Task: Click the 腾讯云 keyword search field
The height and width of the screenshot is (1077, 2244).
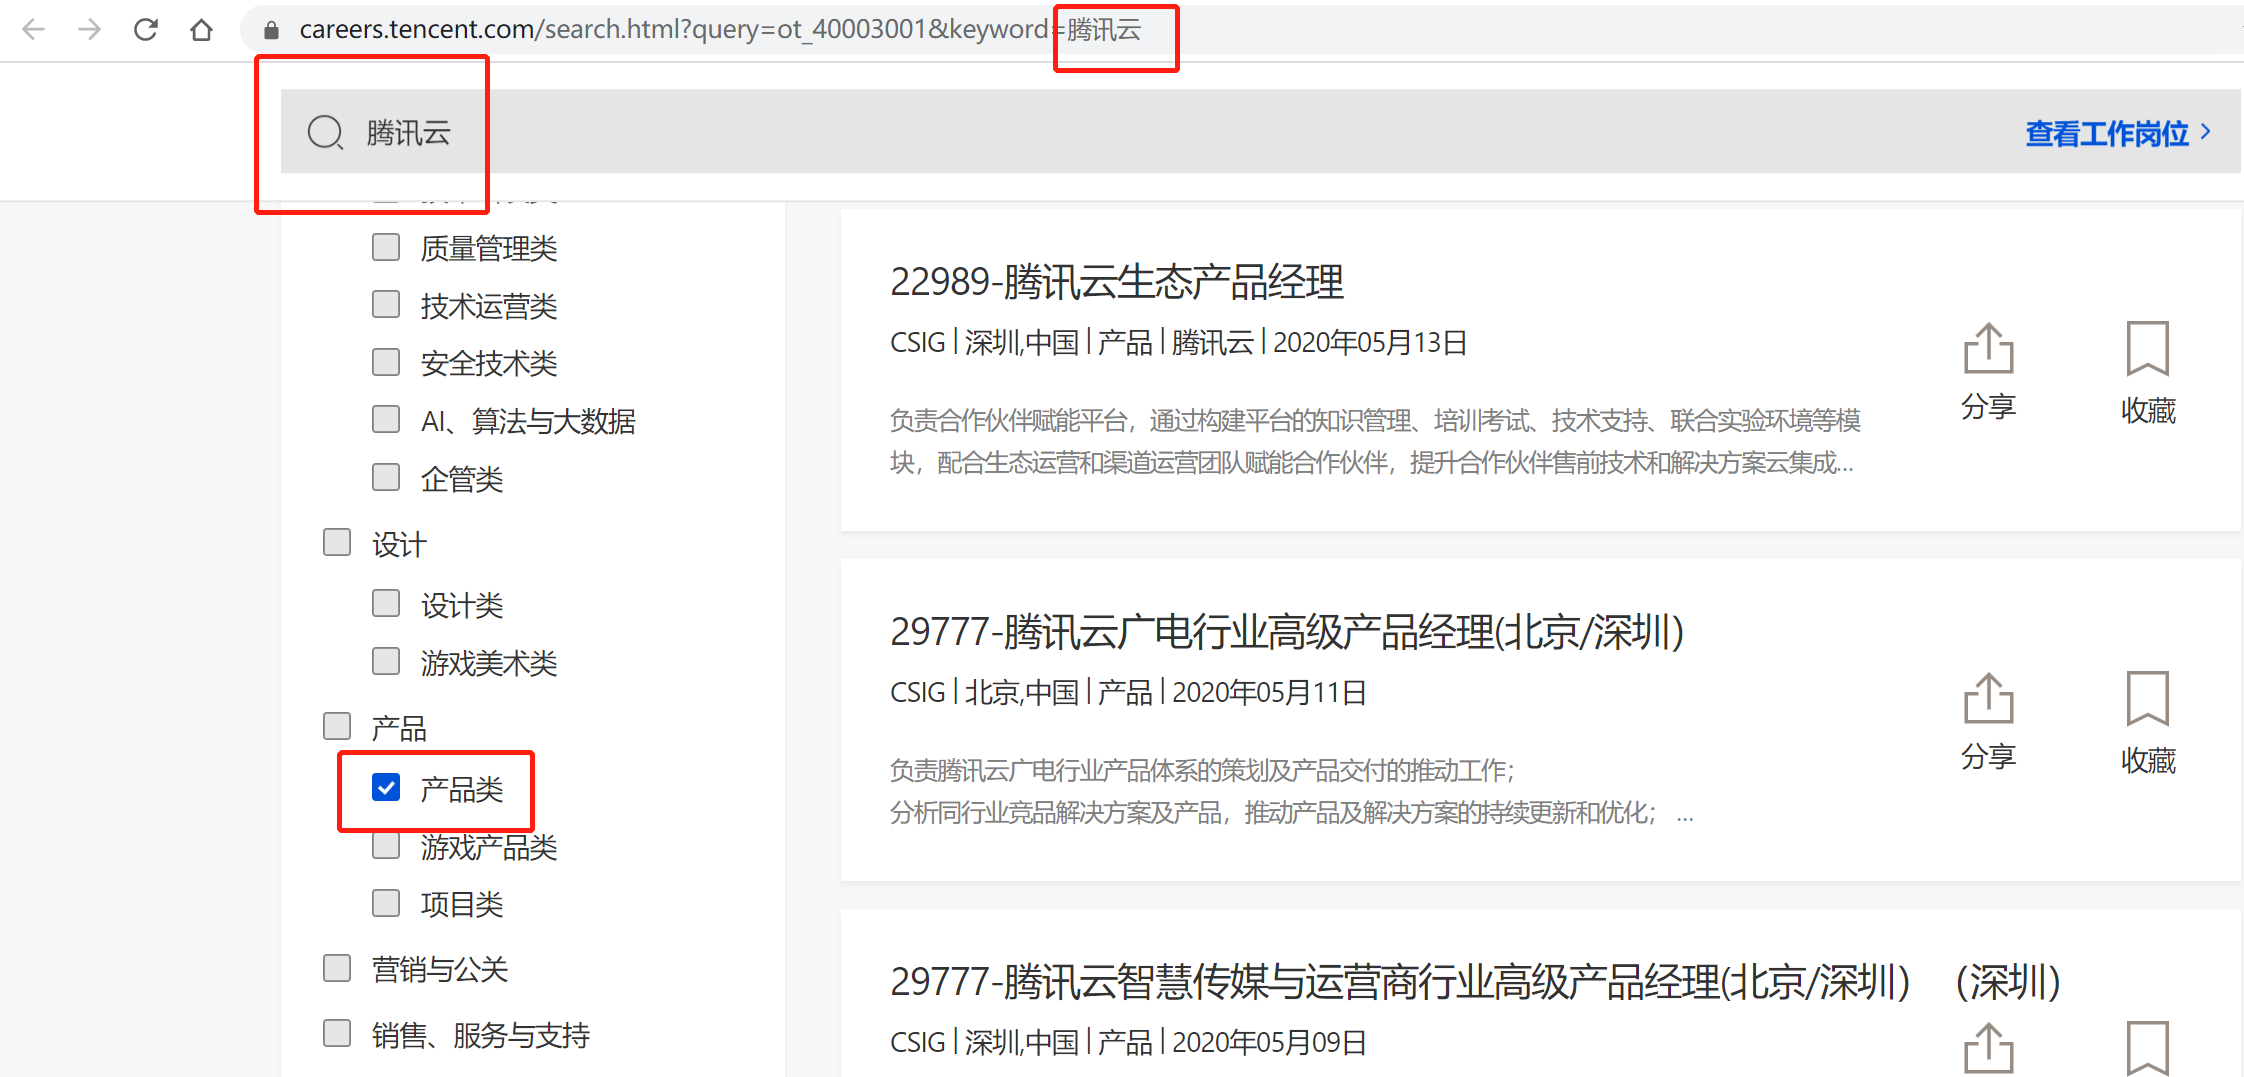Action: click(x=1260, y=132)
